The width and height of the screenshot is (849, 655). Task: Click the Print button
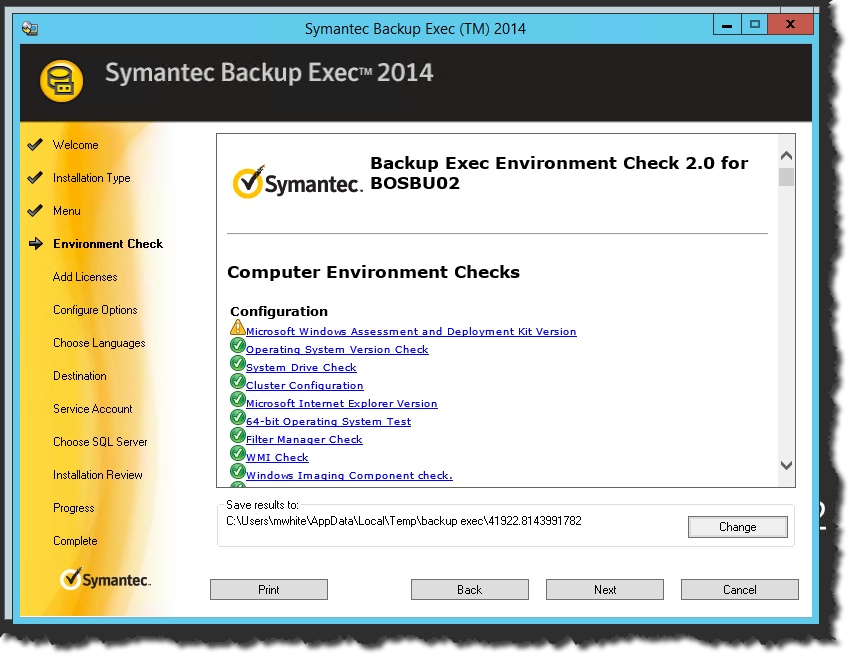click(x=269, y=590)
